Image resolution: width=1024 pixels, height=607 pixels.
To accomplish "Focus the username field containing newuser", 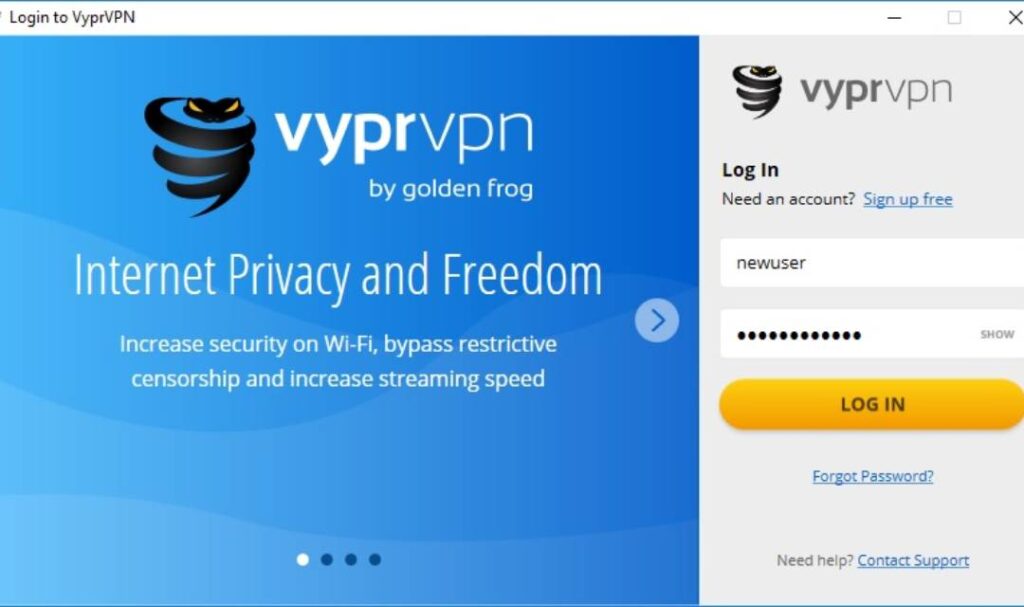I will pyautogui.click(x=872, y=263).
